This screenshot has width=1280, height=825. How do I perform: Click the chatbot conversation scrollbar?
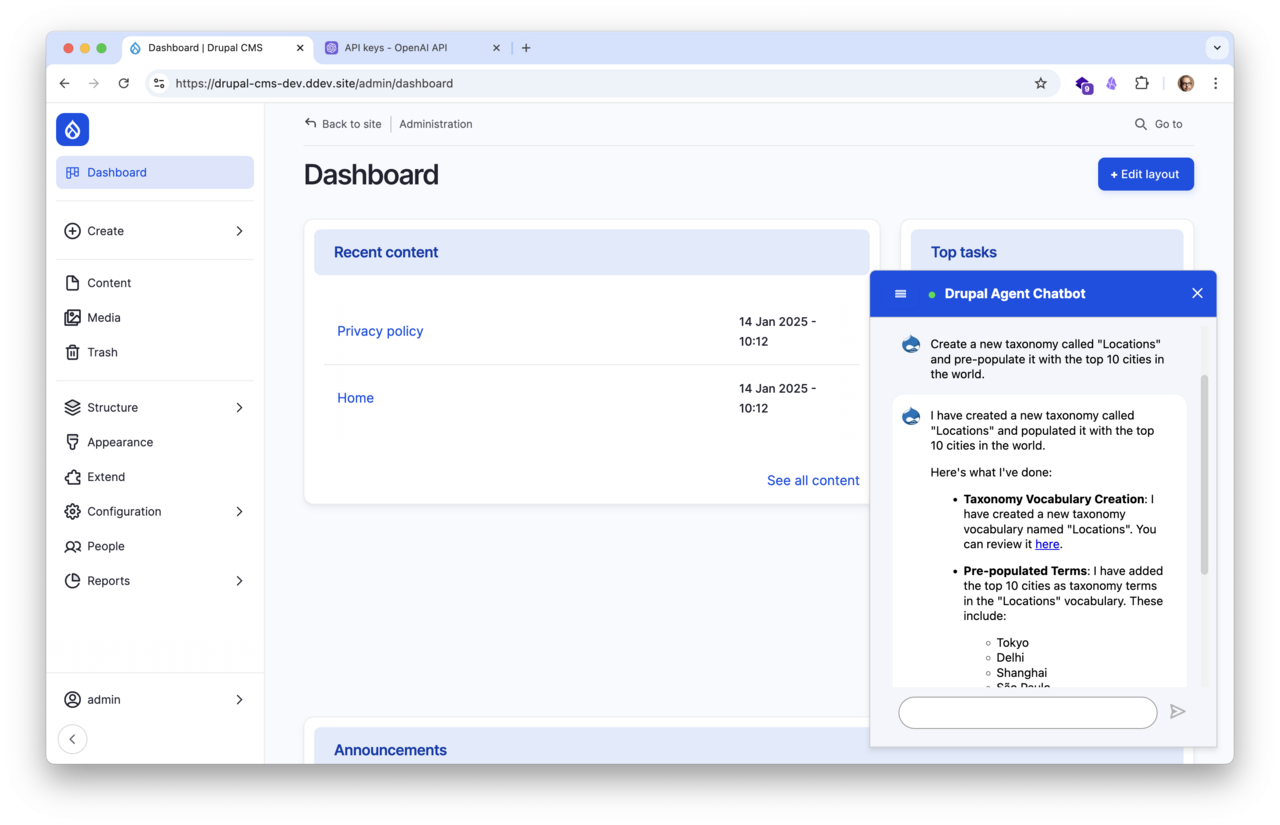[1204, 475]
